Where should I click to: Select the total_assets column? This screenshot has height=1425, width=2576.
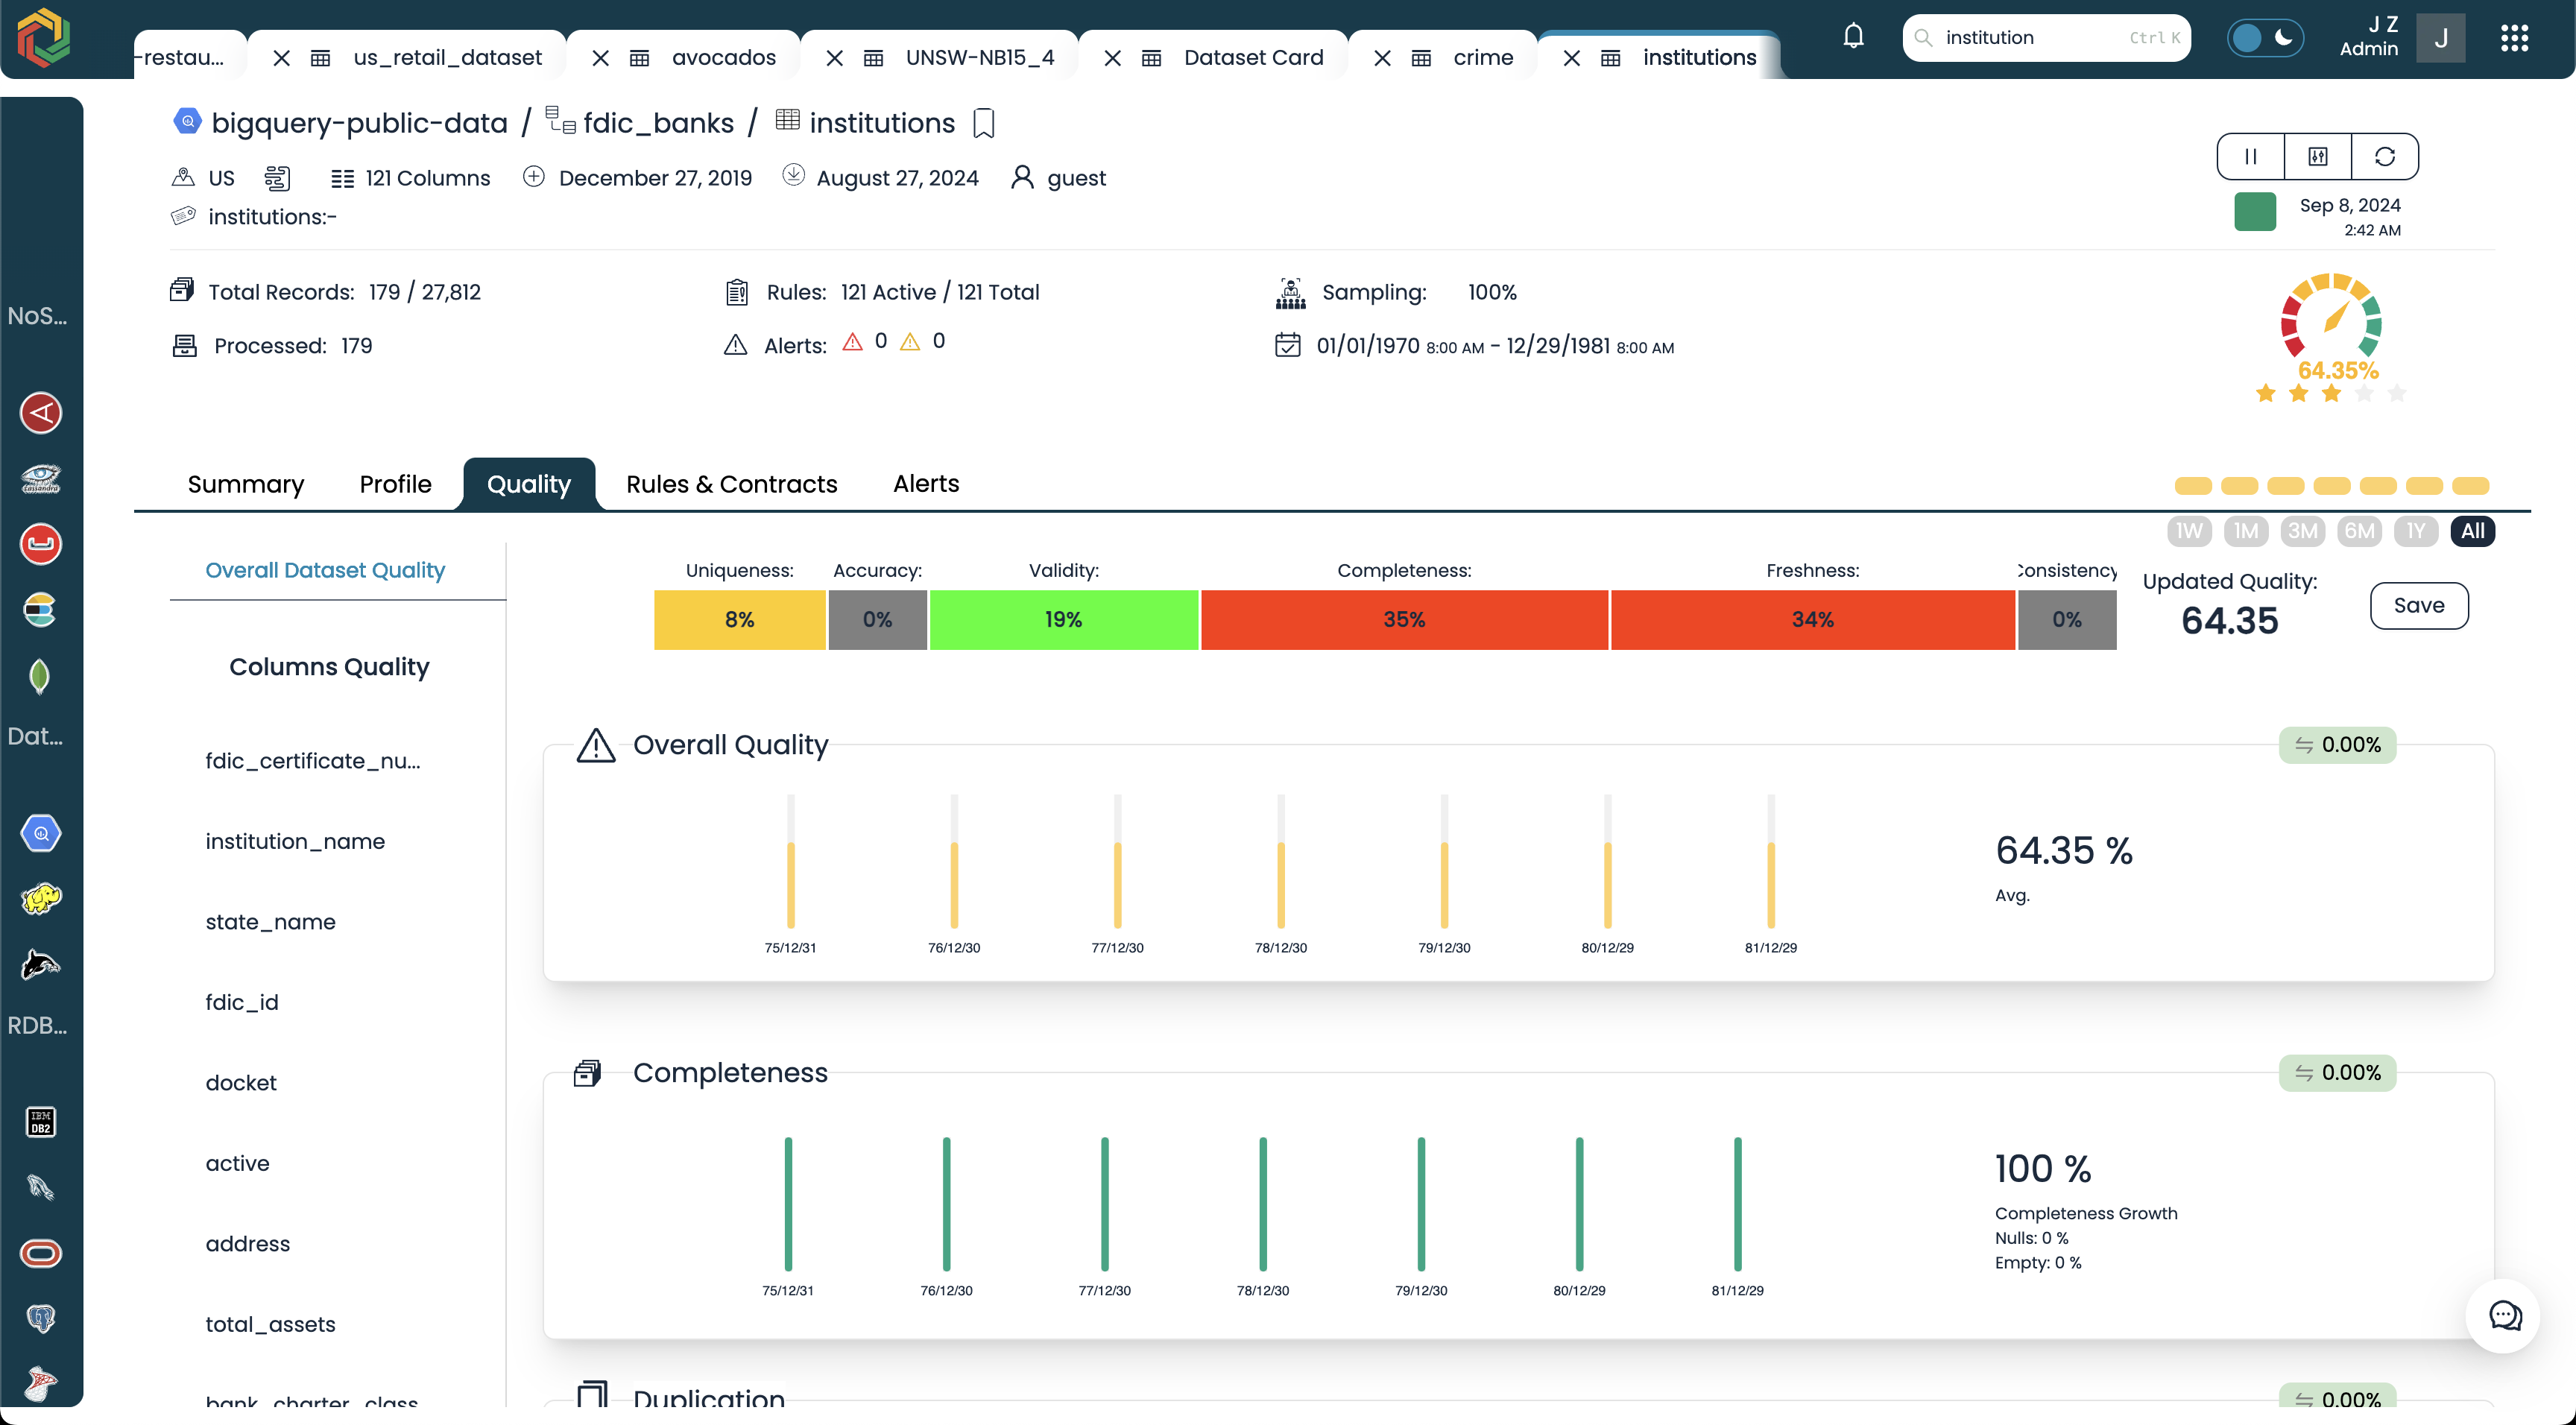pos(270,1325)
